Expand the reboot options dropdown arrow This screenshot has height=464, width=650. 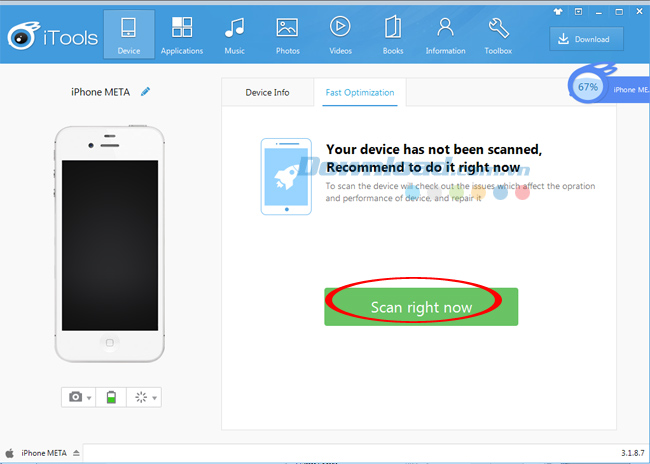point(154,398)
